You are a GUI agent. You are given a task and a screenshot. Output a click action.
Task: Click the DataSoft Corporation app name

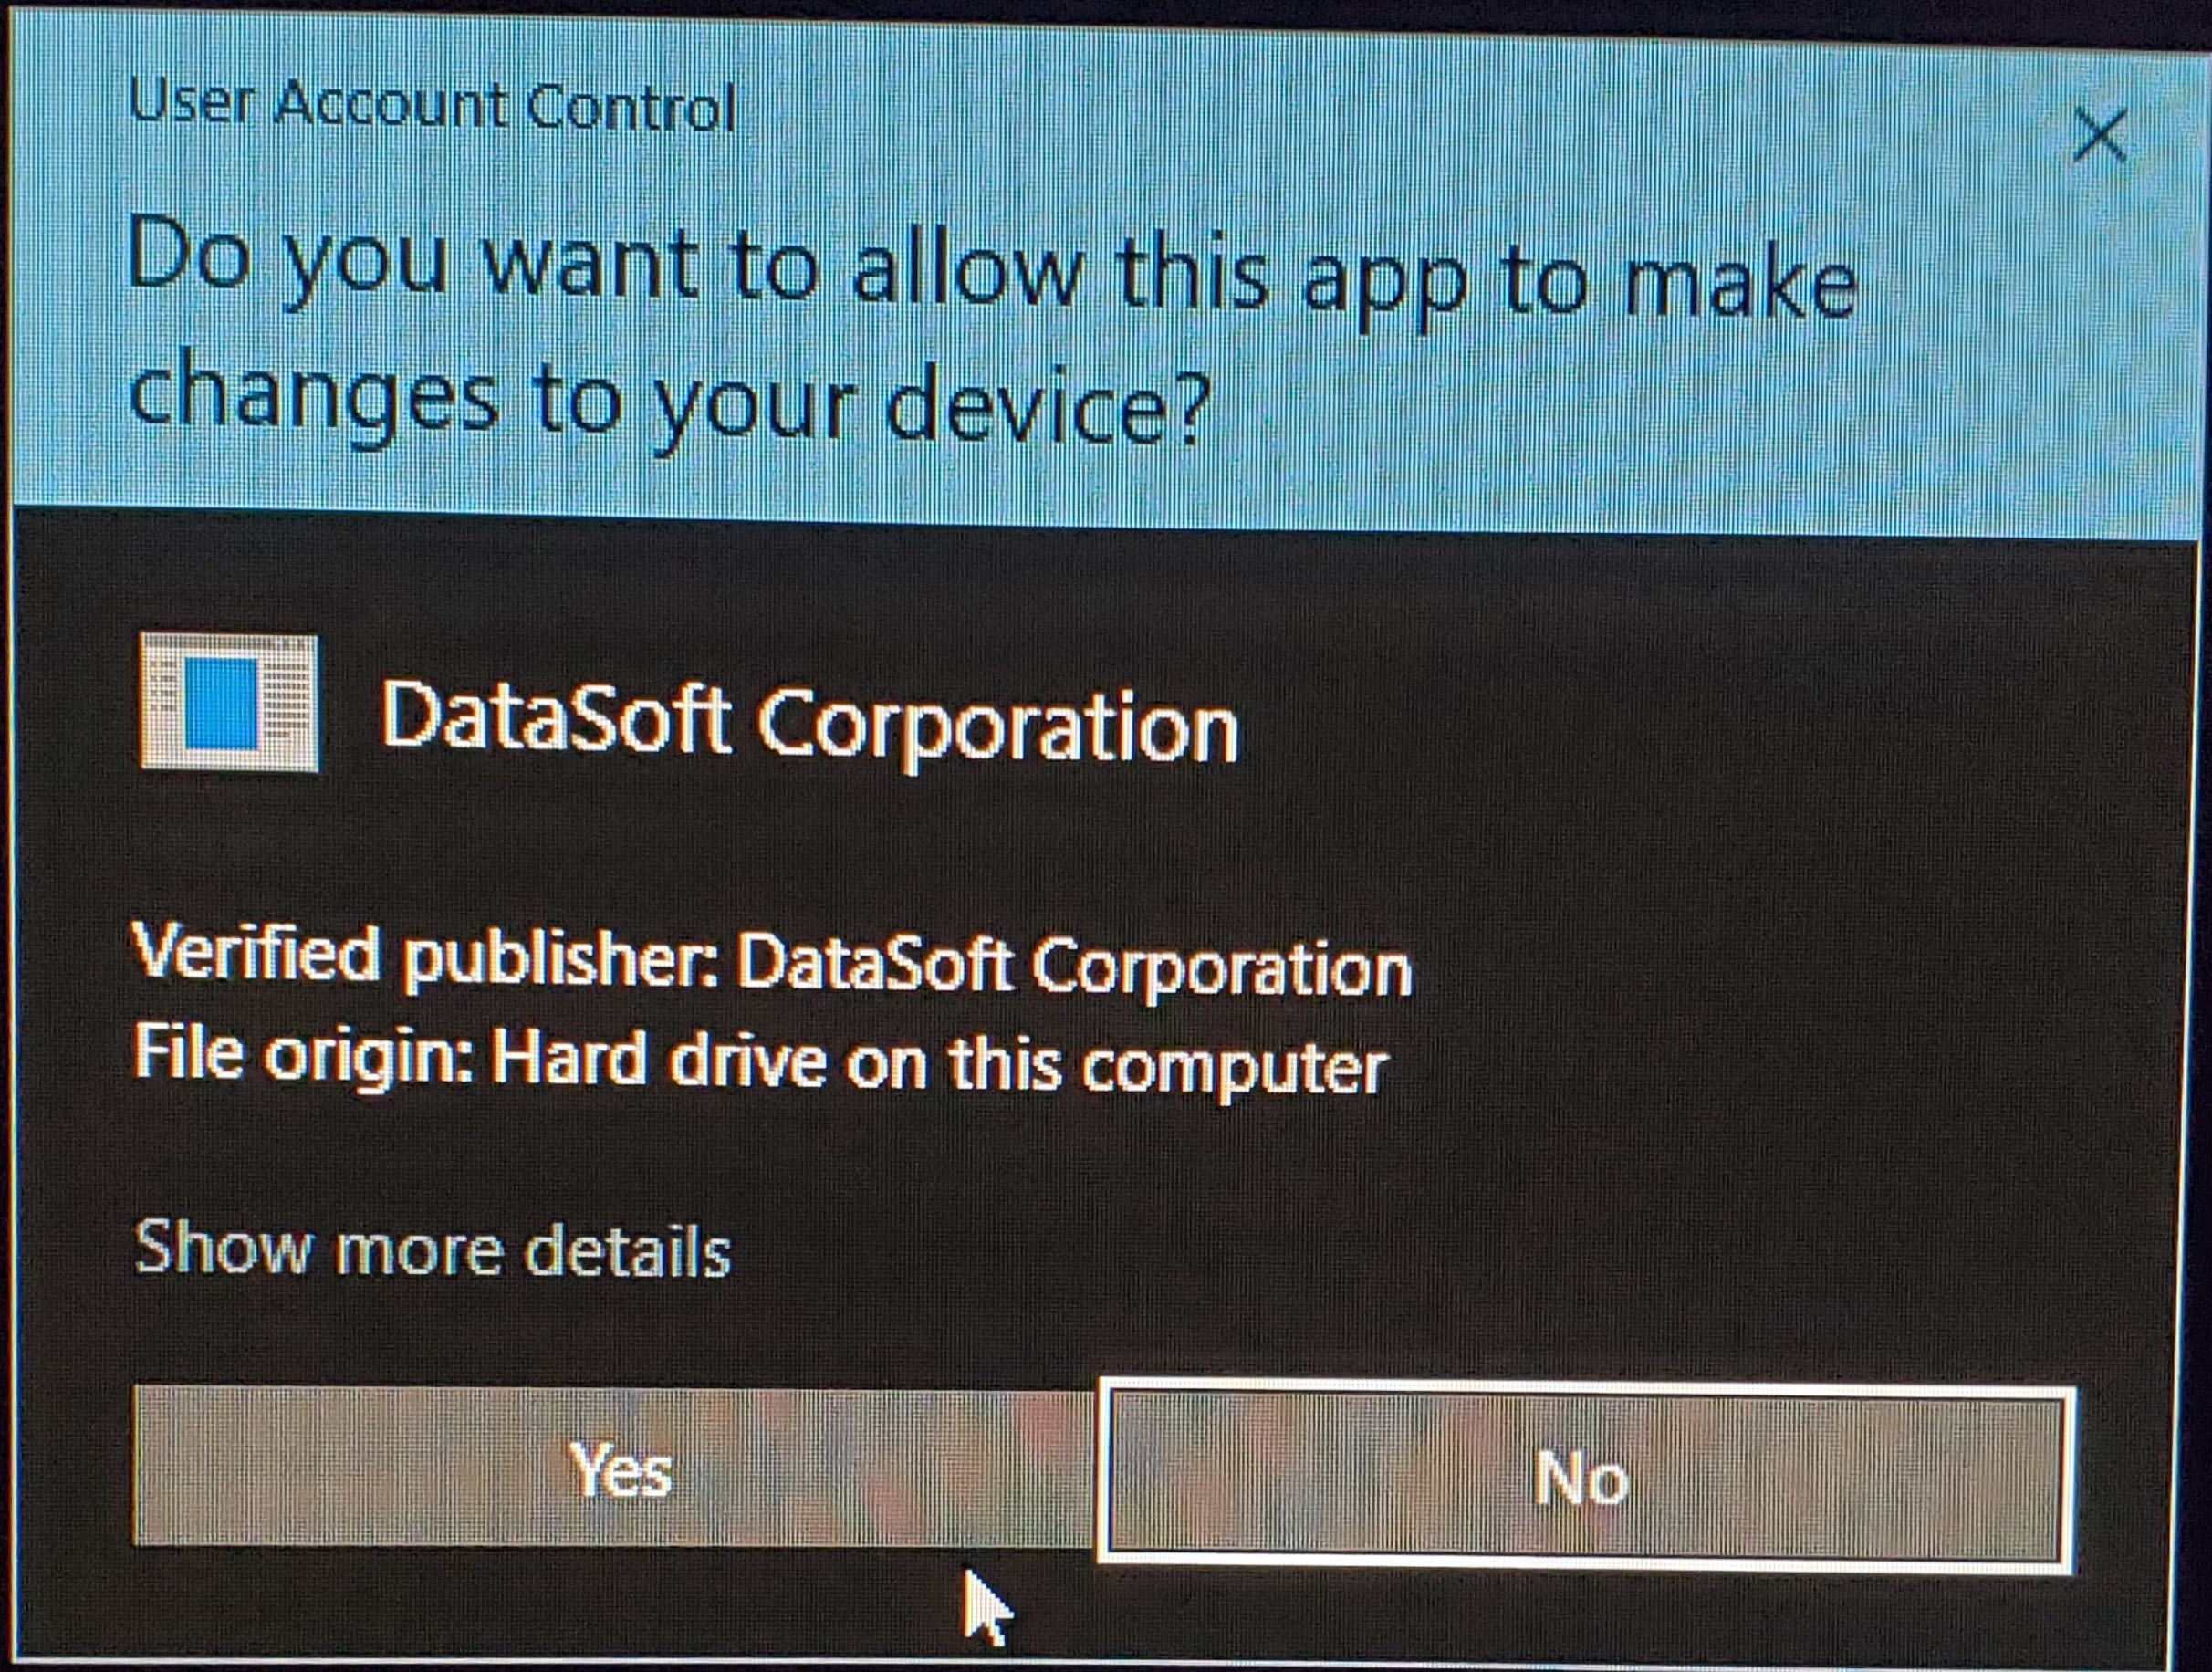click(809, 724)
